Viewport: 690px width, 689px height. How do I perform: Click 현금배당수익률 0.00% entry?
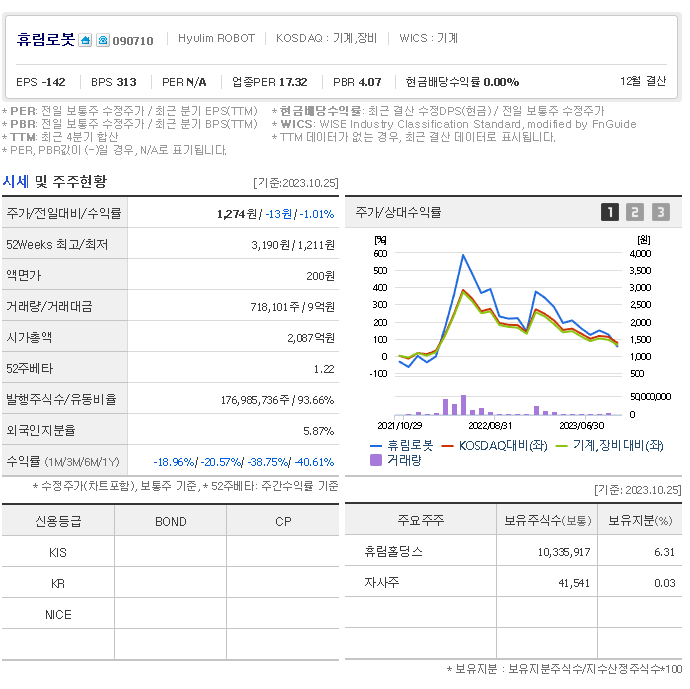tap(462, 82)
